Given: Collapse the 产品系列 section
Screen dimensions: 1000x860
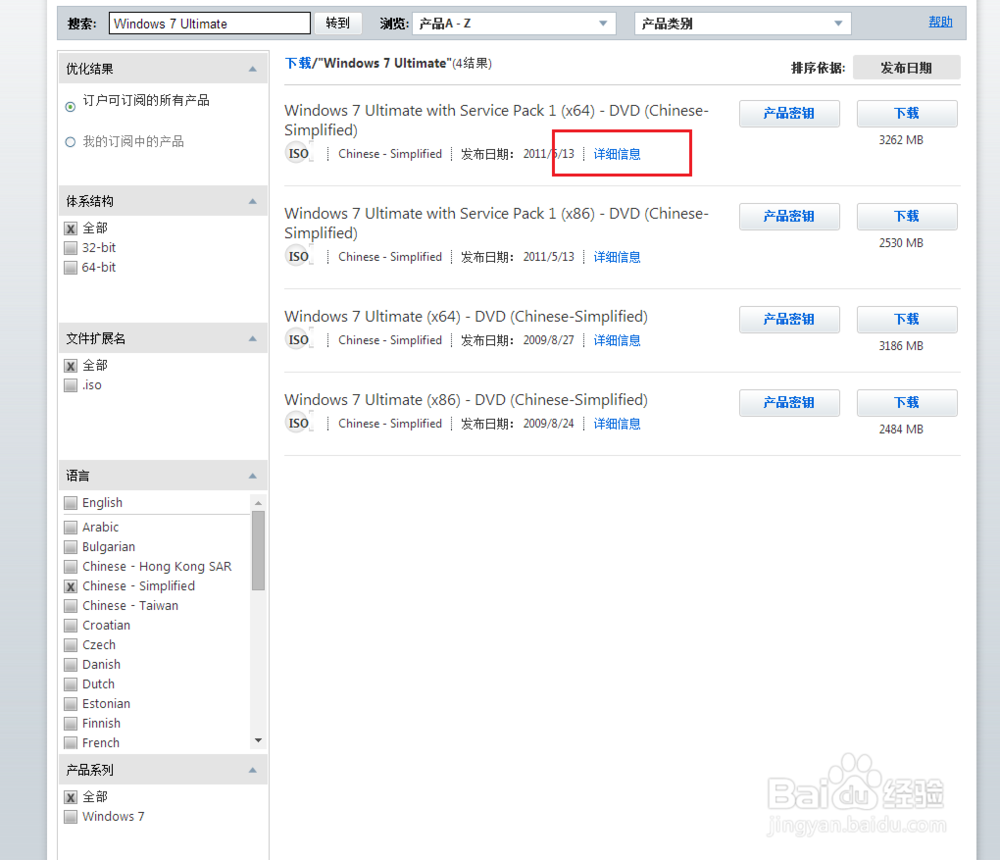Looking at the screenshot, I should pos(253,770).
